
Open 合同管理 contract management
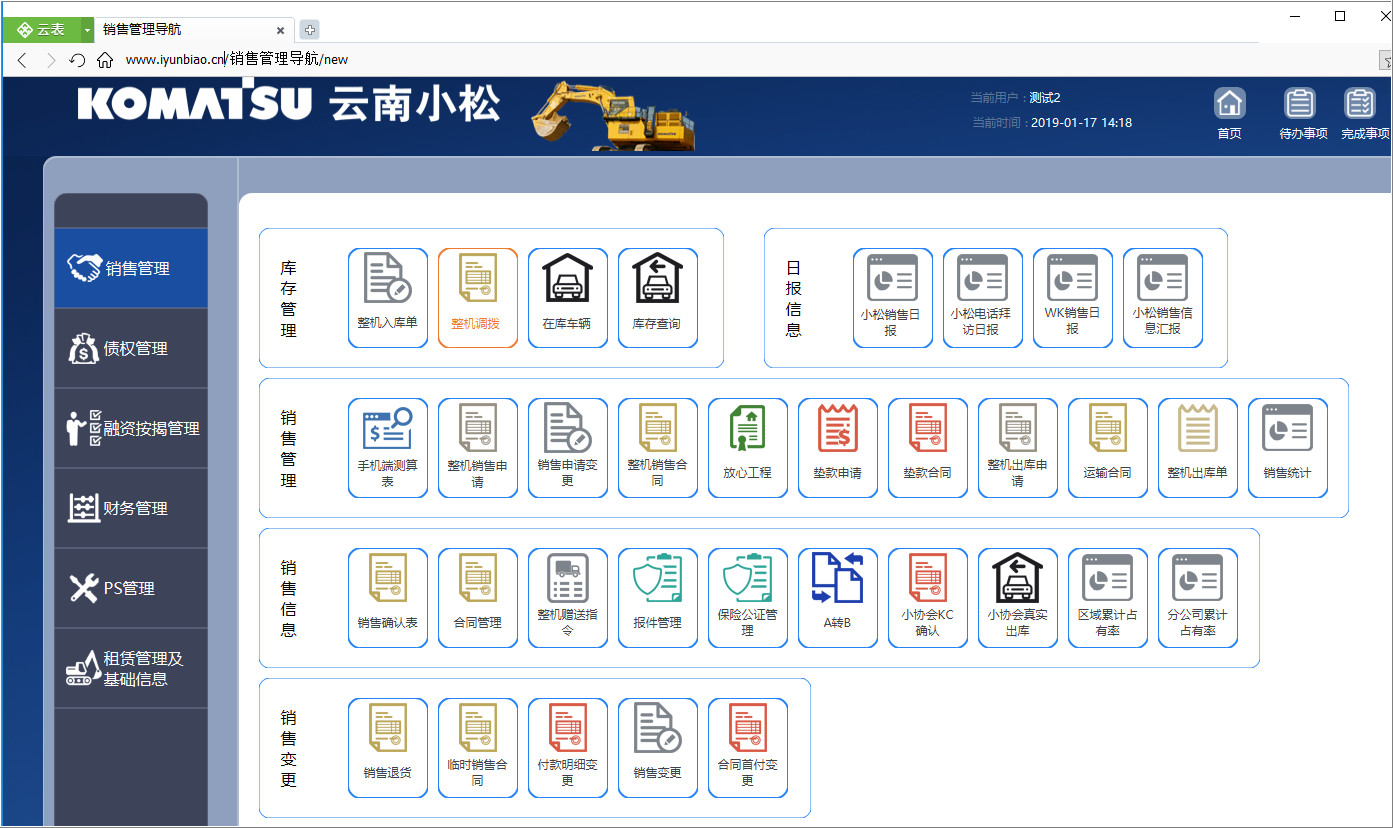478,598
